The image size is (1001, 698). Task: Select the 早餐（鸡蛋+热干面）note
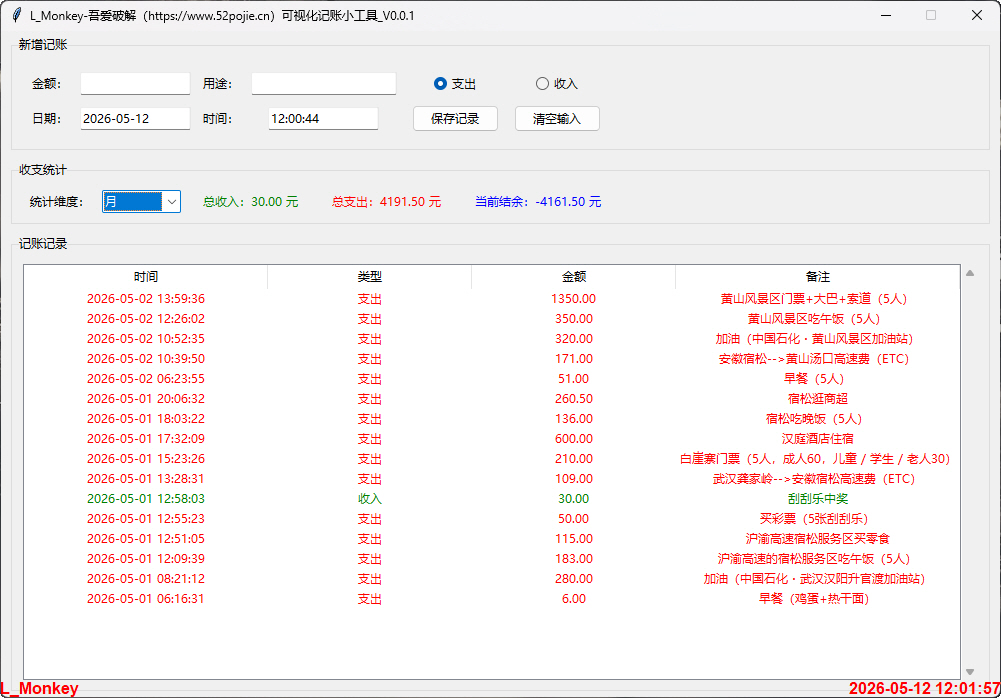point(814,599)
